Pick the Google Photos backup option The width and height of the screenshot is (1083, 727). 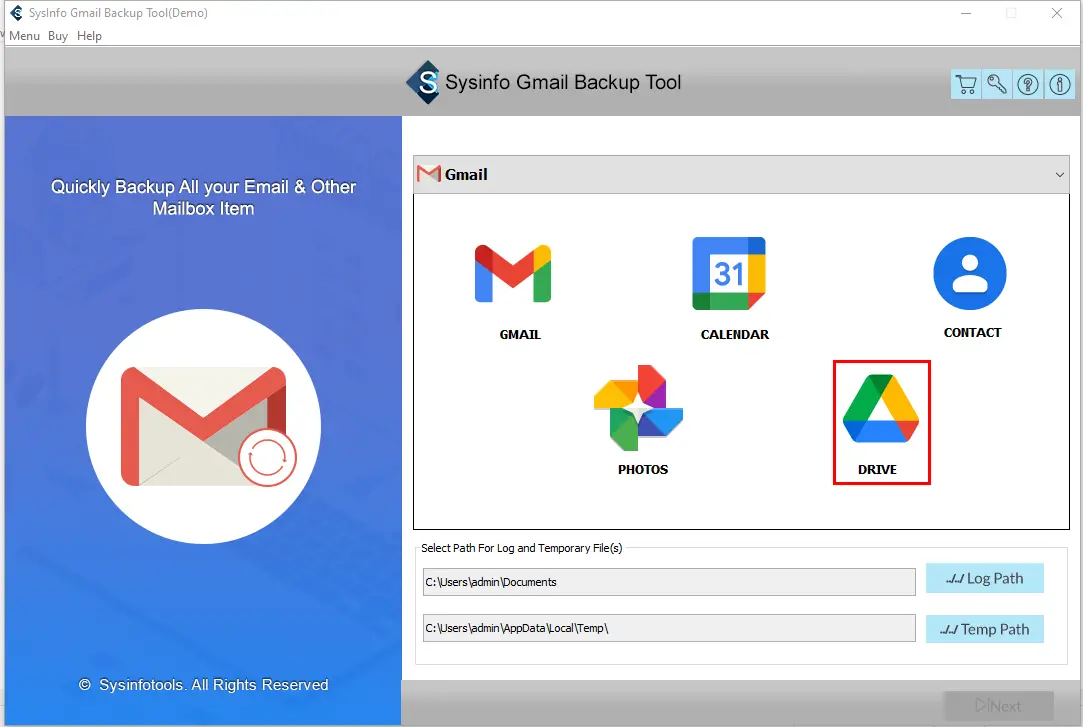point(638,407)
